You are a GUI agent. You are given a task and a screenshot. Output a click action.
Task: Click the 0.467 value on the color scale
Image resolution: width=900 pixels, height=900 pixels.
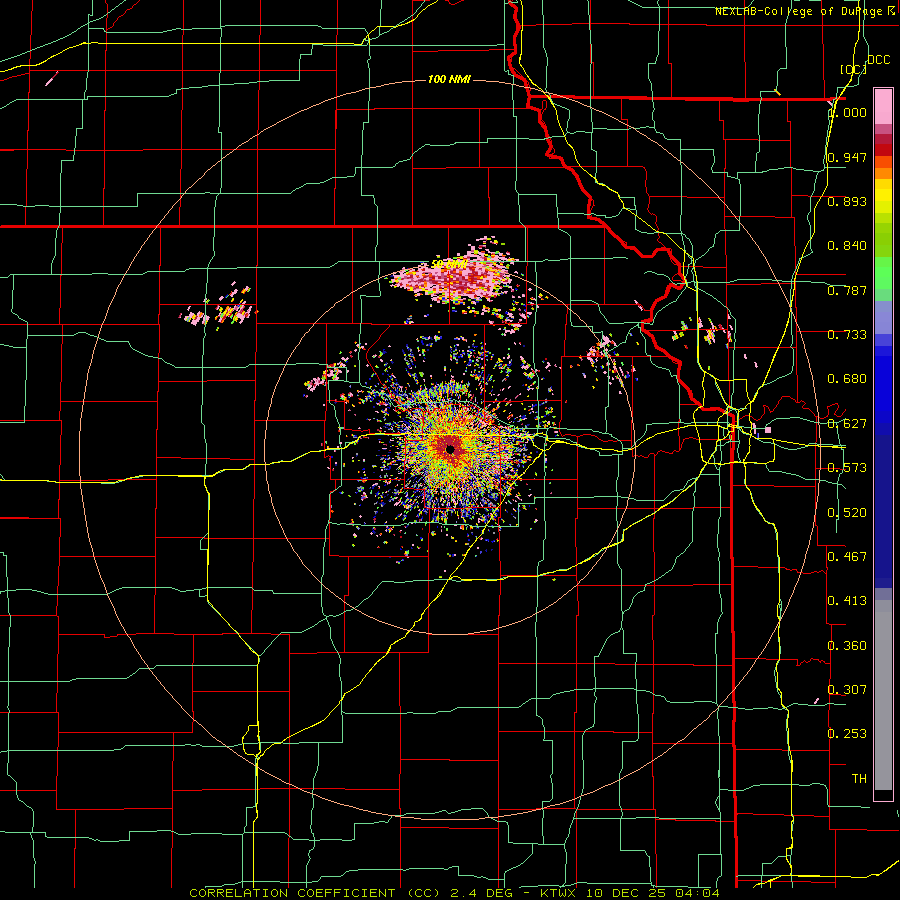coord(847,557)
